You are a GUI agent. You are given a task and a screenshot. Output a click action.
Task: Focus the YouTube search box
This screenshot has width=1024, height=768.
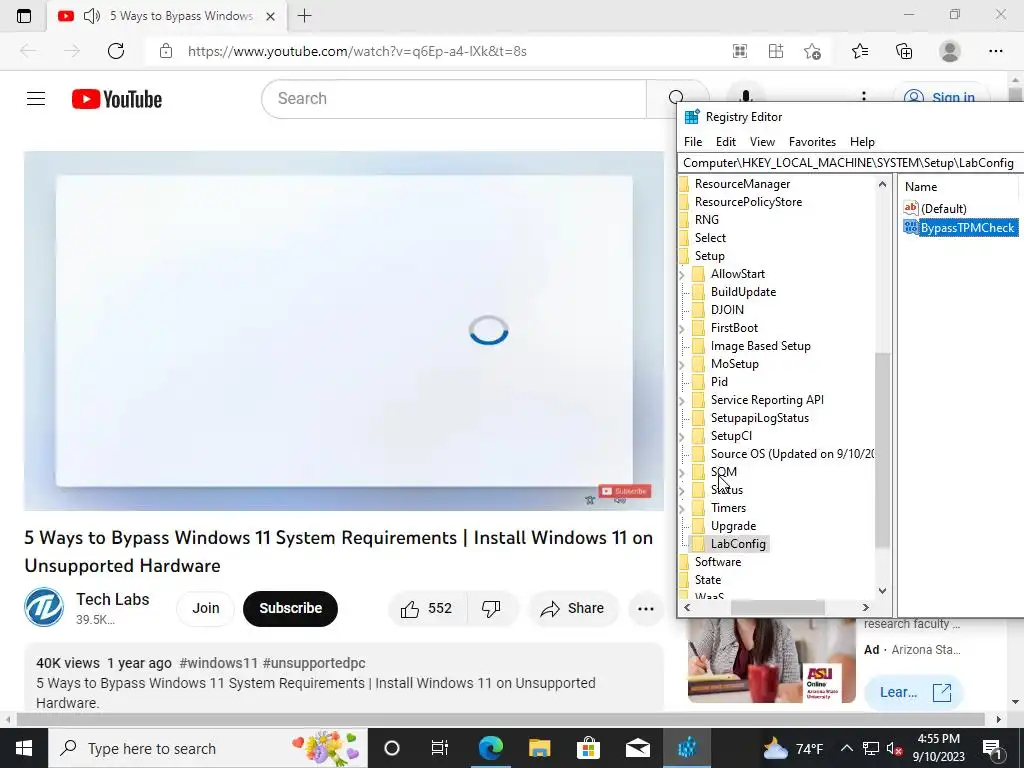[x=454, y=99]
